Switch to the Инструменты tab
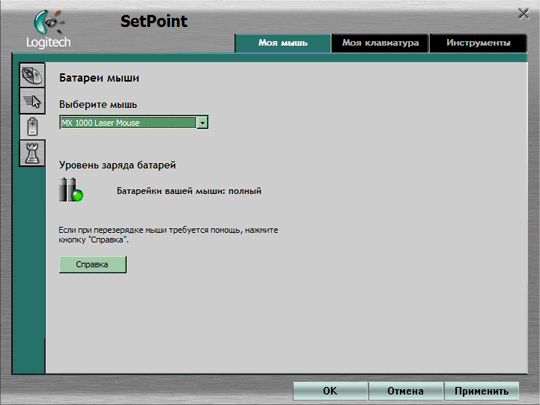 click(x=478, y=43)
